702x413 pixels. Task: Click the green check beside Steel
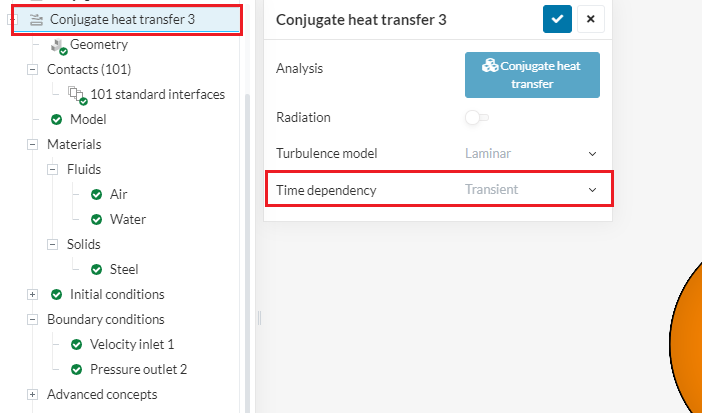click(96, 269)
